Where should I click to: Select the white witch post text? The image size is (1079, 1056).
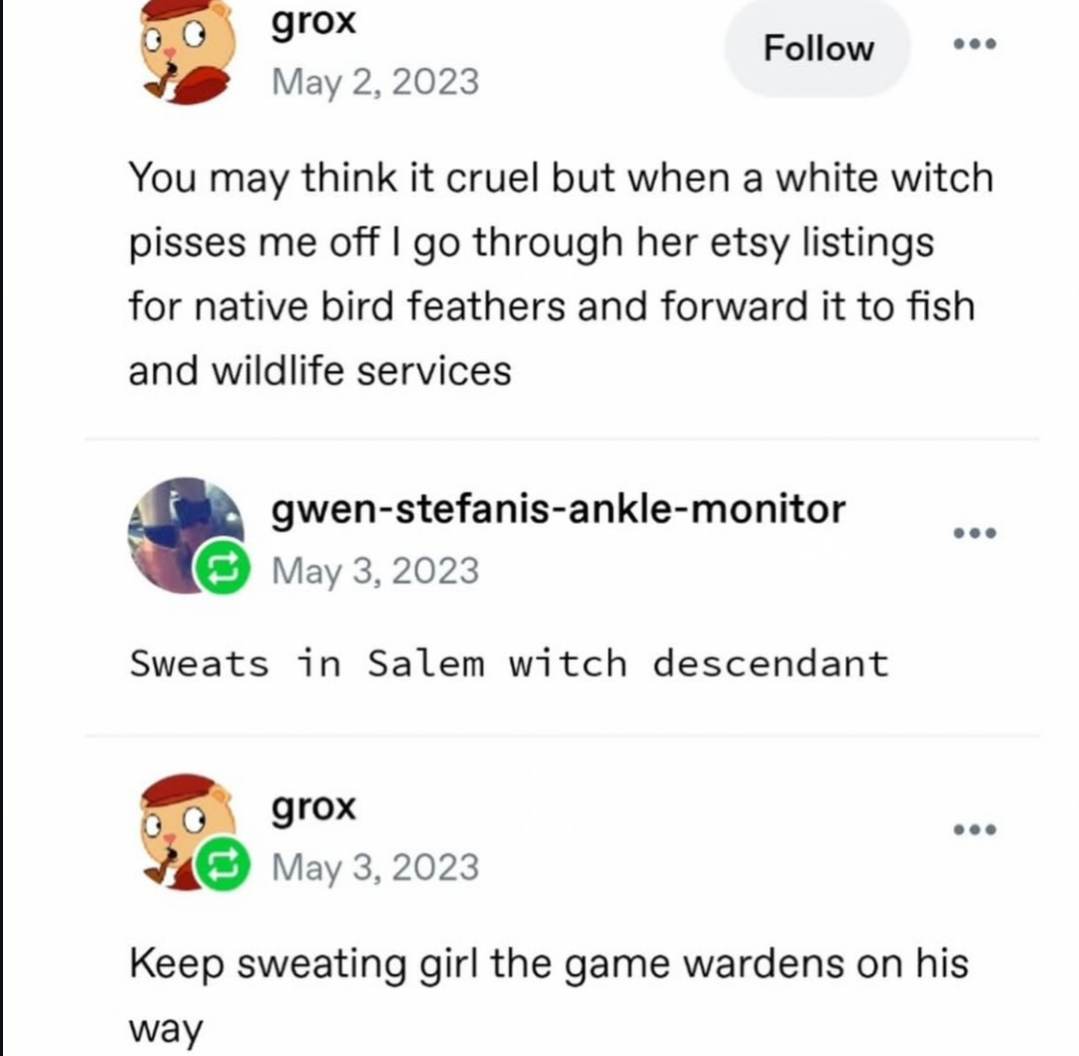pos(561,274)
